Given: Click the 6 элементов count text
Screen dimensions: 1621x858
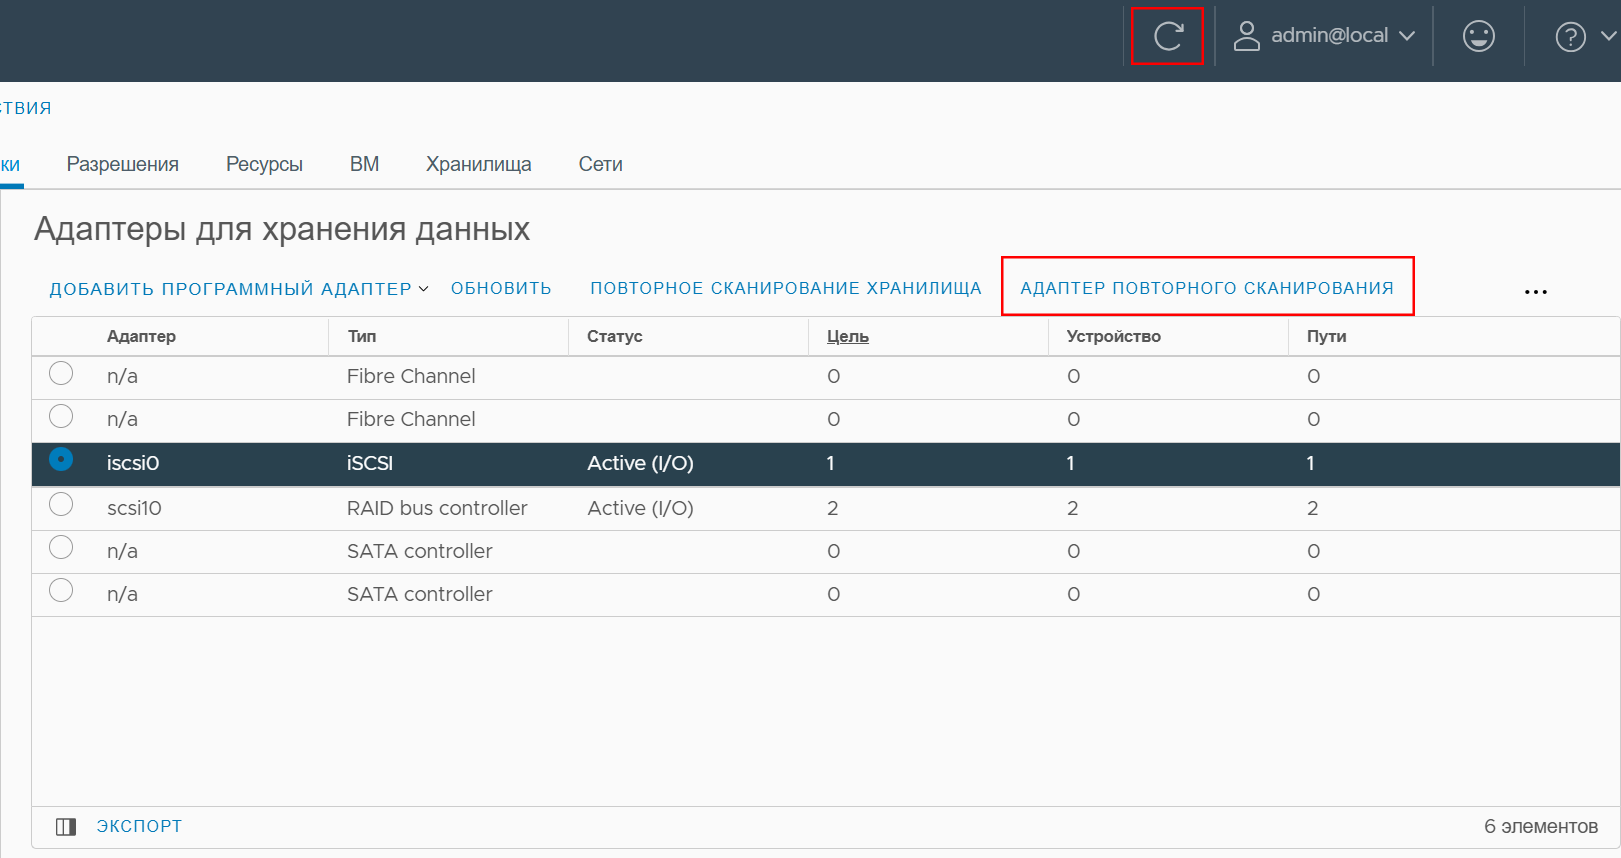Looking at the screenshot, I should [x=1541, y=826].
